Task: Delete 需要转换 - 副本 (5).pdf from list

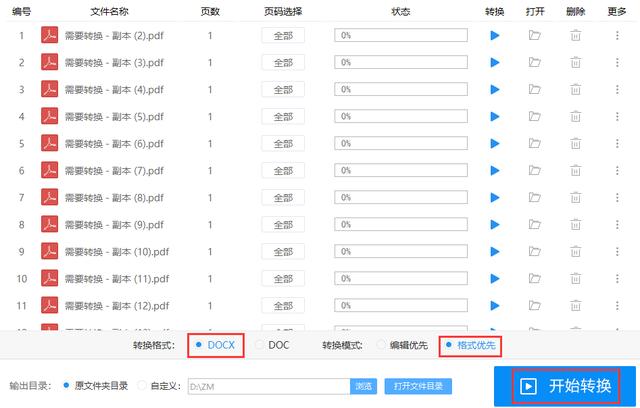Action: (576, 117)
